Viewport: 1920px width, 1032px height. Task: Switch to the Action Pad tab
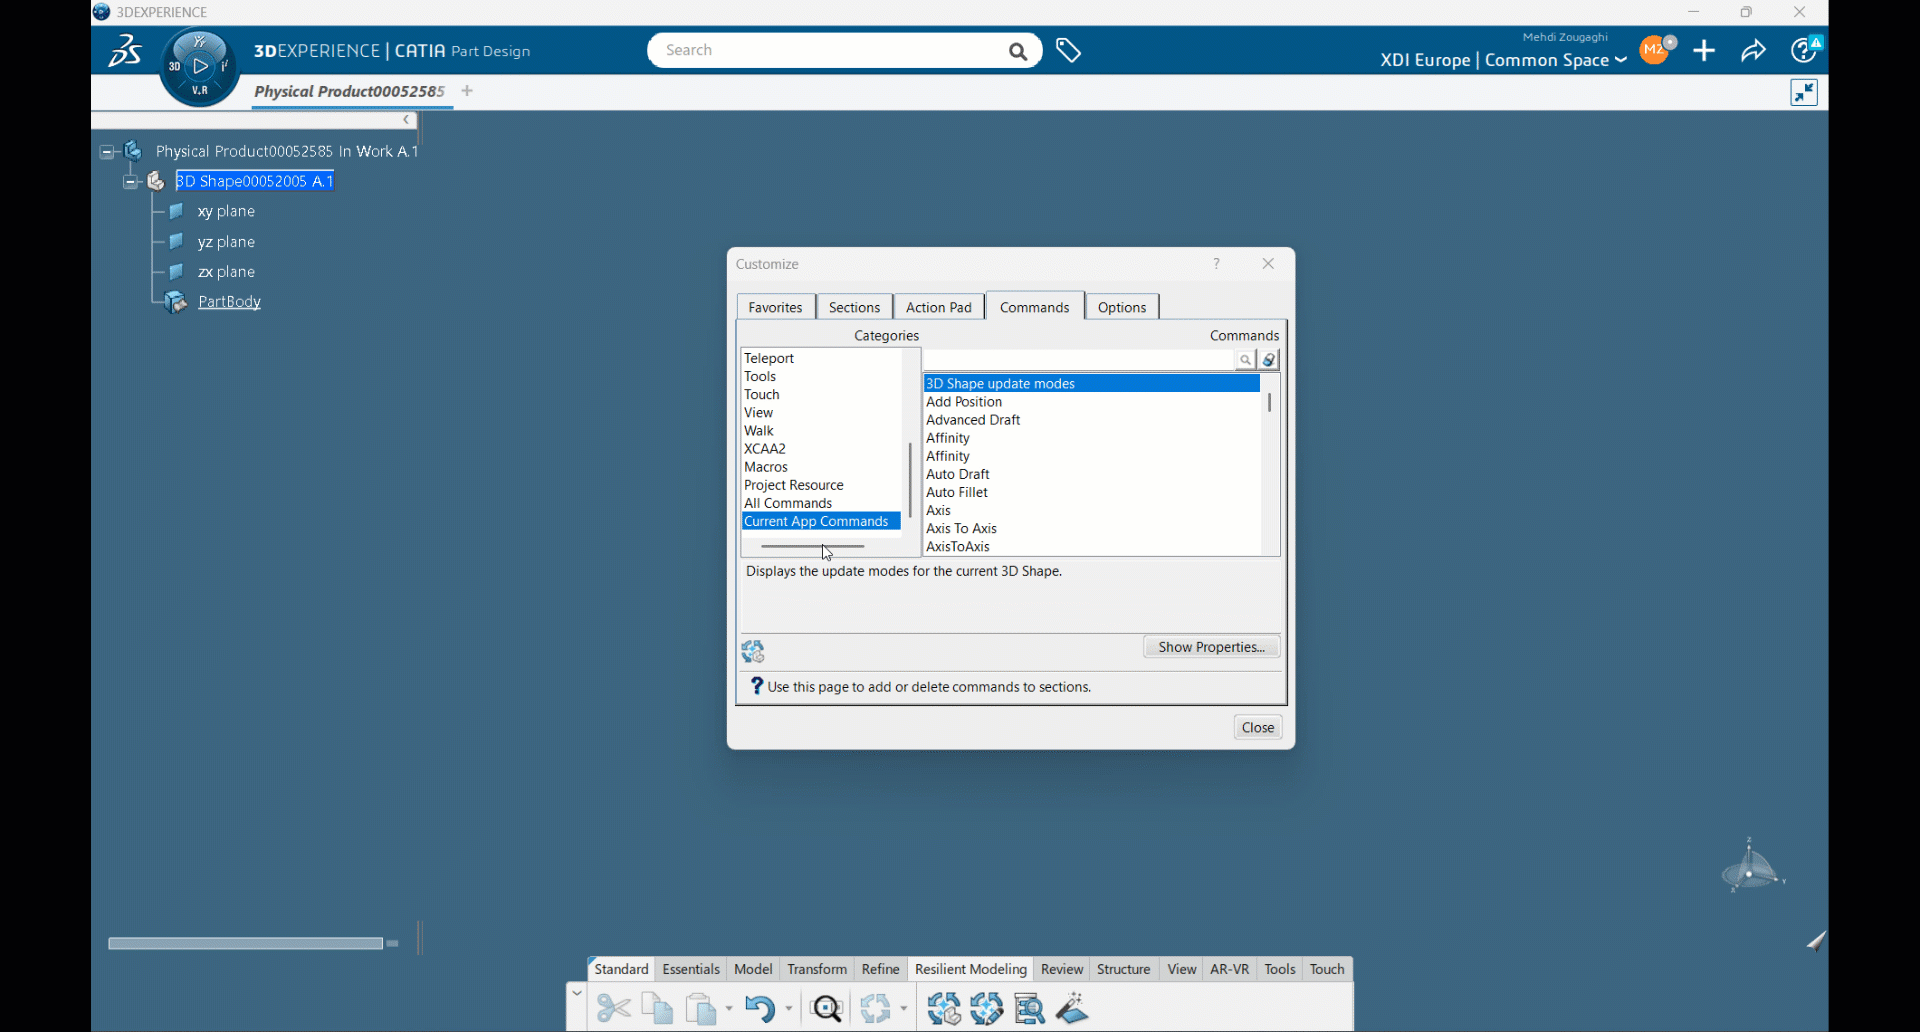tap(938, 307)
